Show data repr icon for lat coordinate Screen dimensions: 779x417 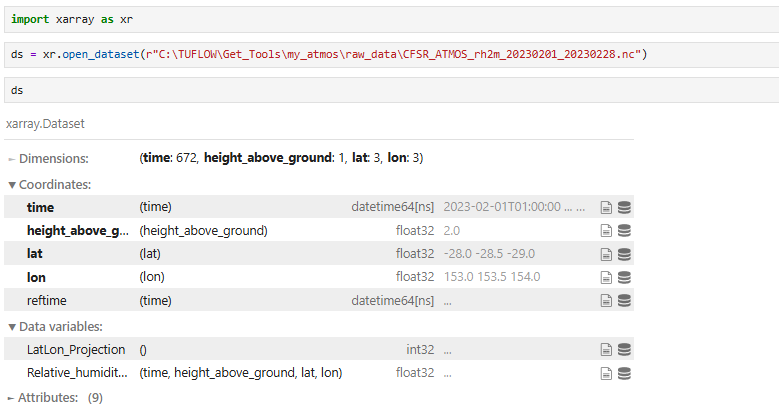[625, 254]
